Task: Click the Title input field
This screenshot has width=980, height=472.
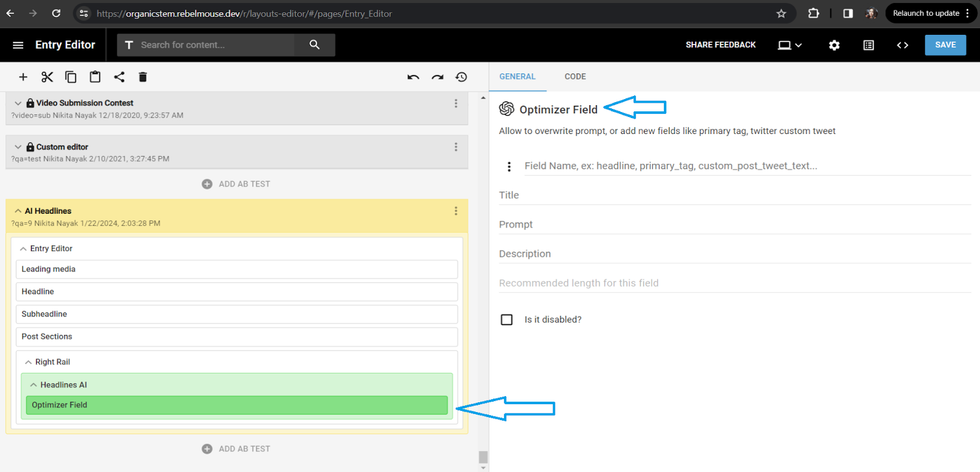Action: click(x=734, y=195)
